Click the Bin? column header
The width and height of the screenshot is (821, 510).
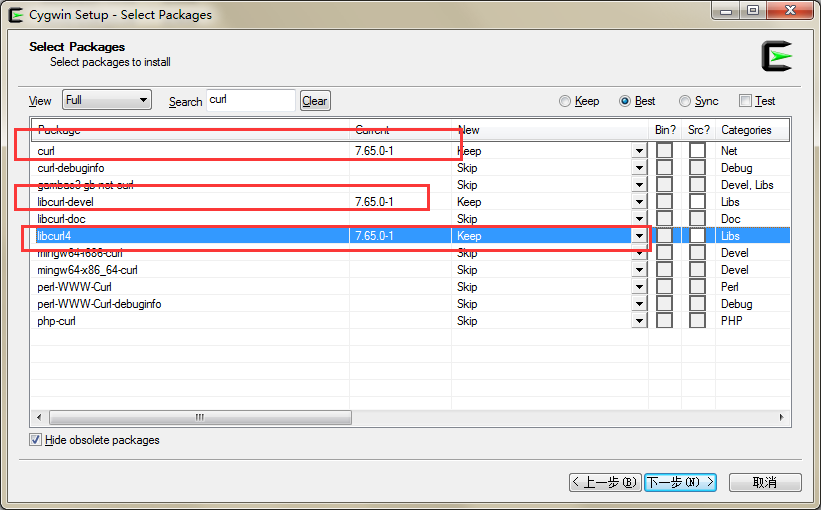point(665,130)
